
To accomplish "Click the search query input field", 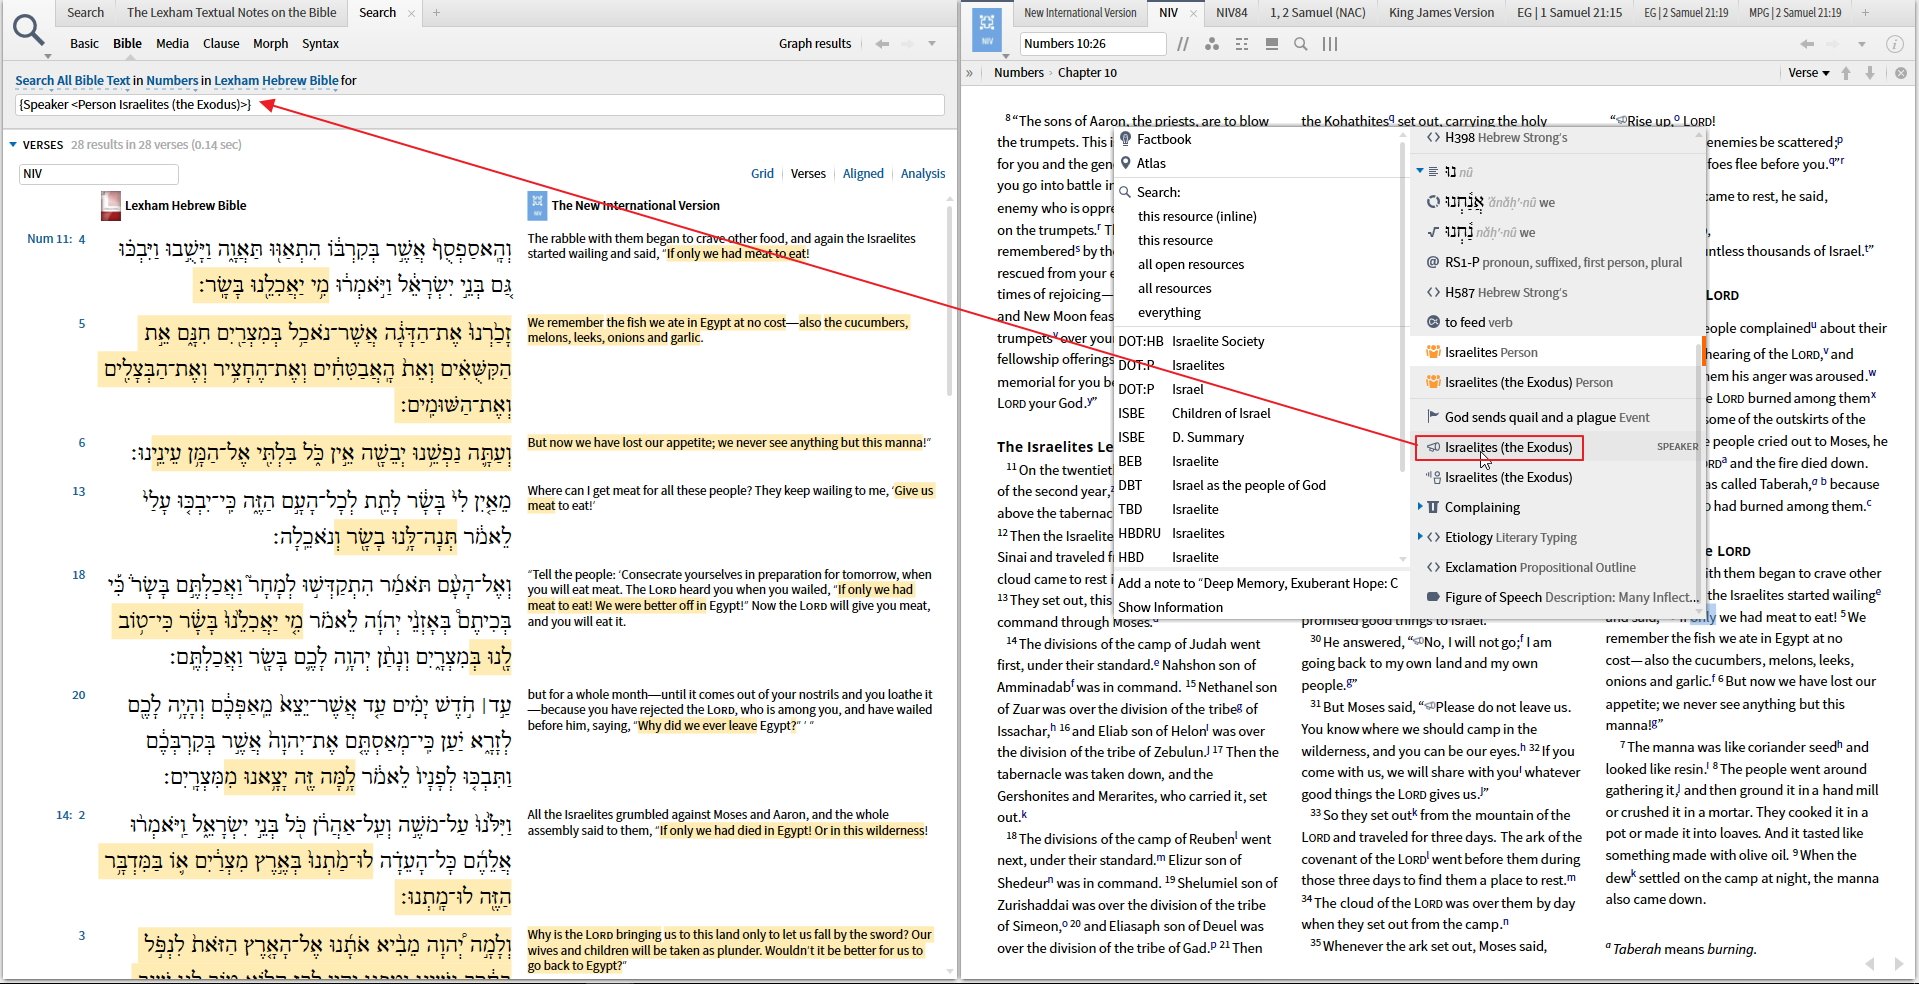I will coord(480,105).
